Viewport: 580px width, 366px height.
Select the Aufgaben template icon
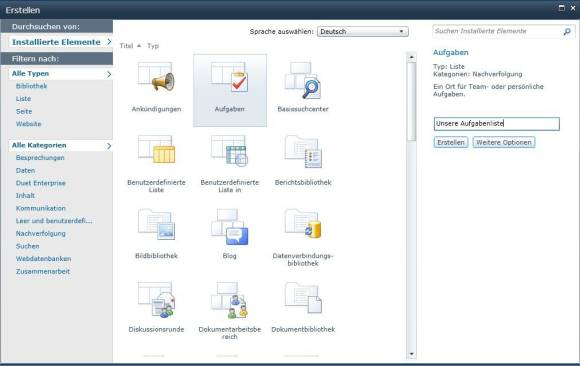(229, 76)
